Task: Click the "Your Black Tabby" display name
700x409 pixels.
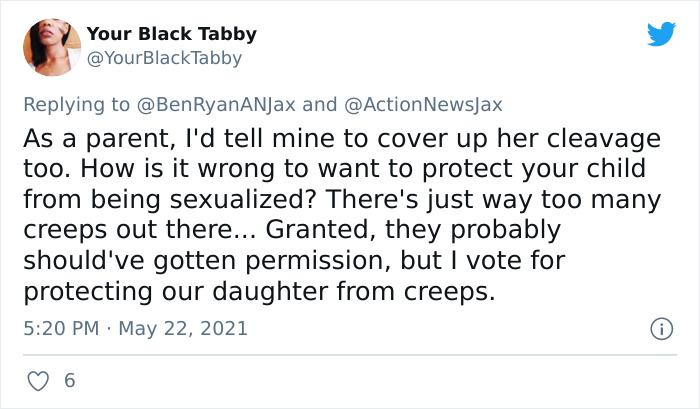Action: (171, 34)
